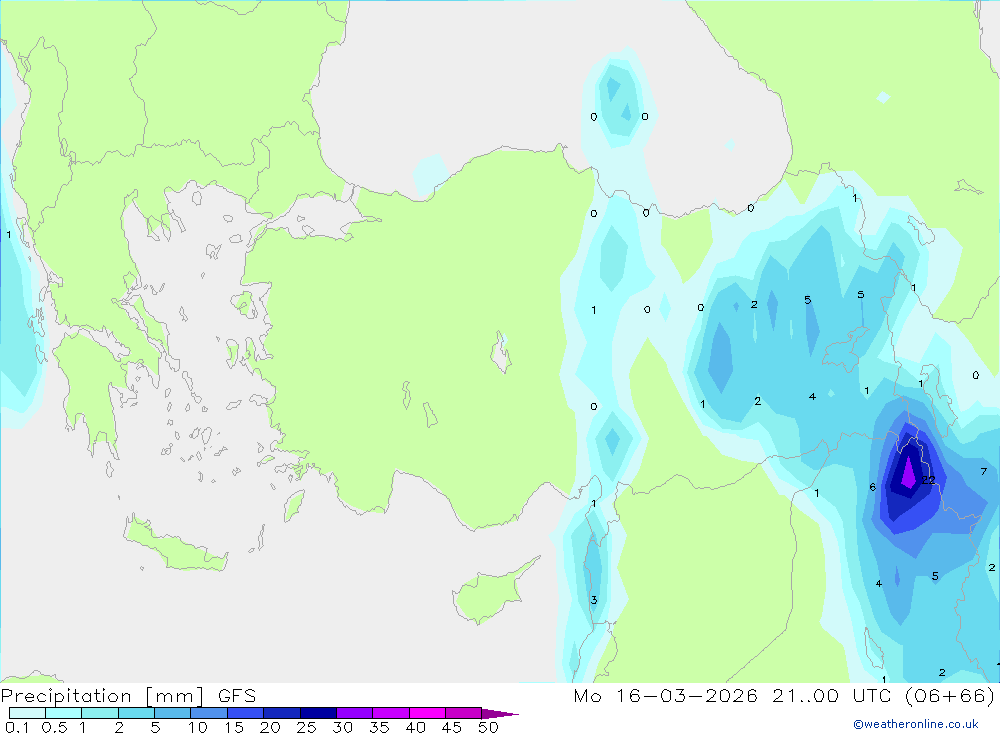Select the bright magenta 40–45 mm legend swatch
Viewport: 1000px width, 733px height.
427,713
